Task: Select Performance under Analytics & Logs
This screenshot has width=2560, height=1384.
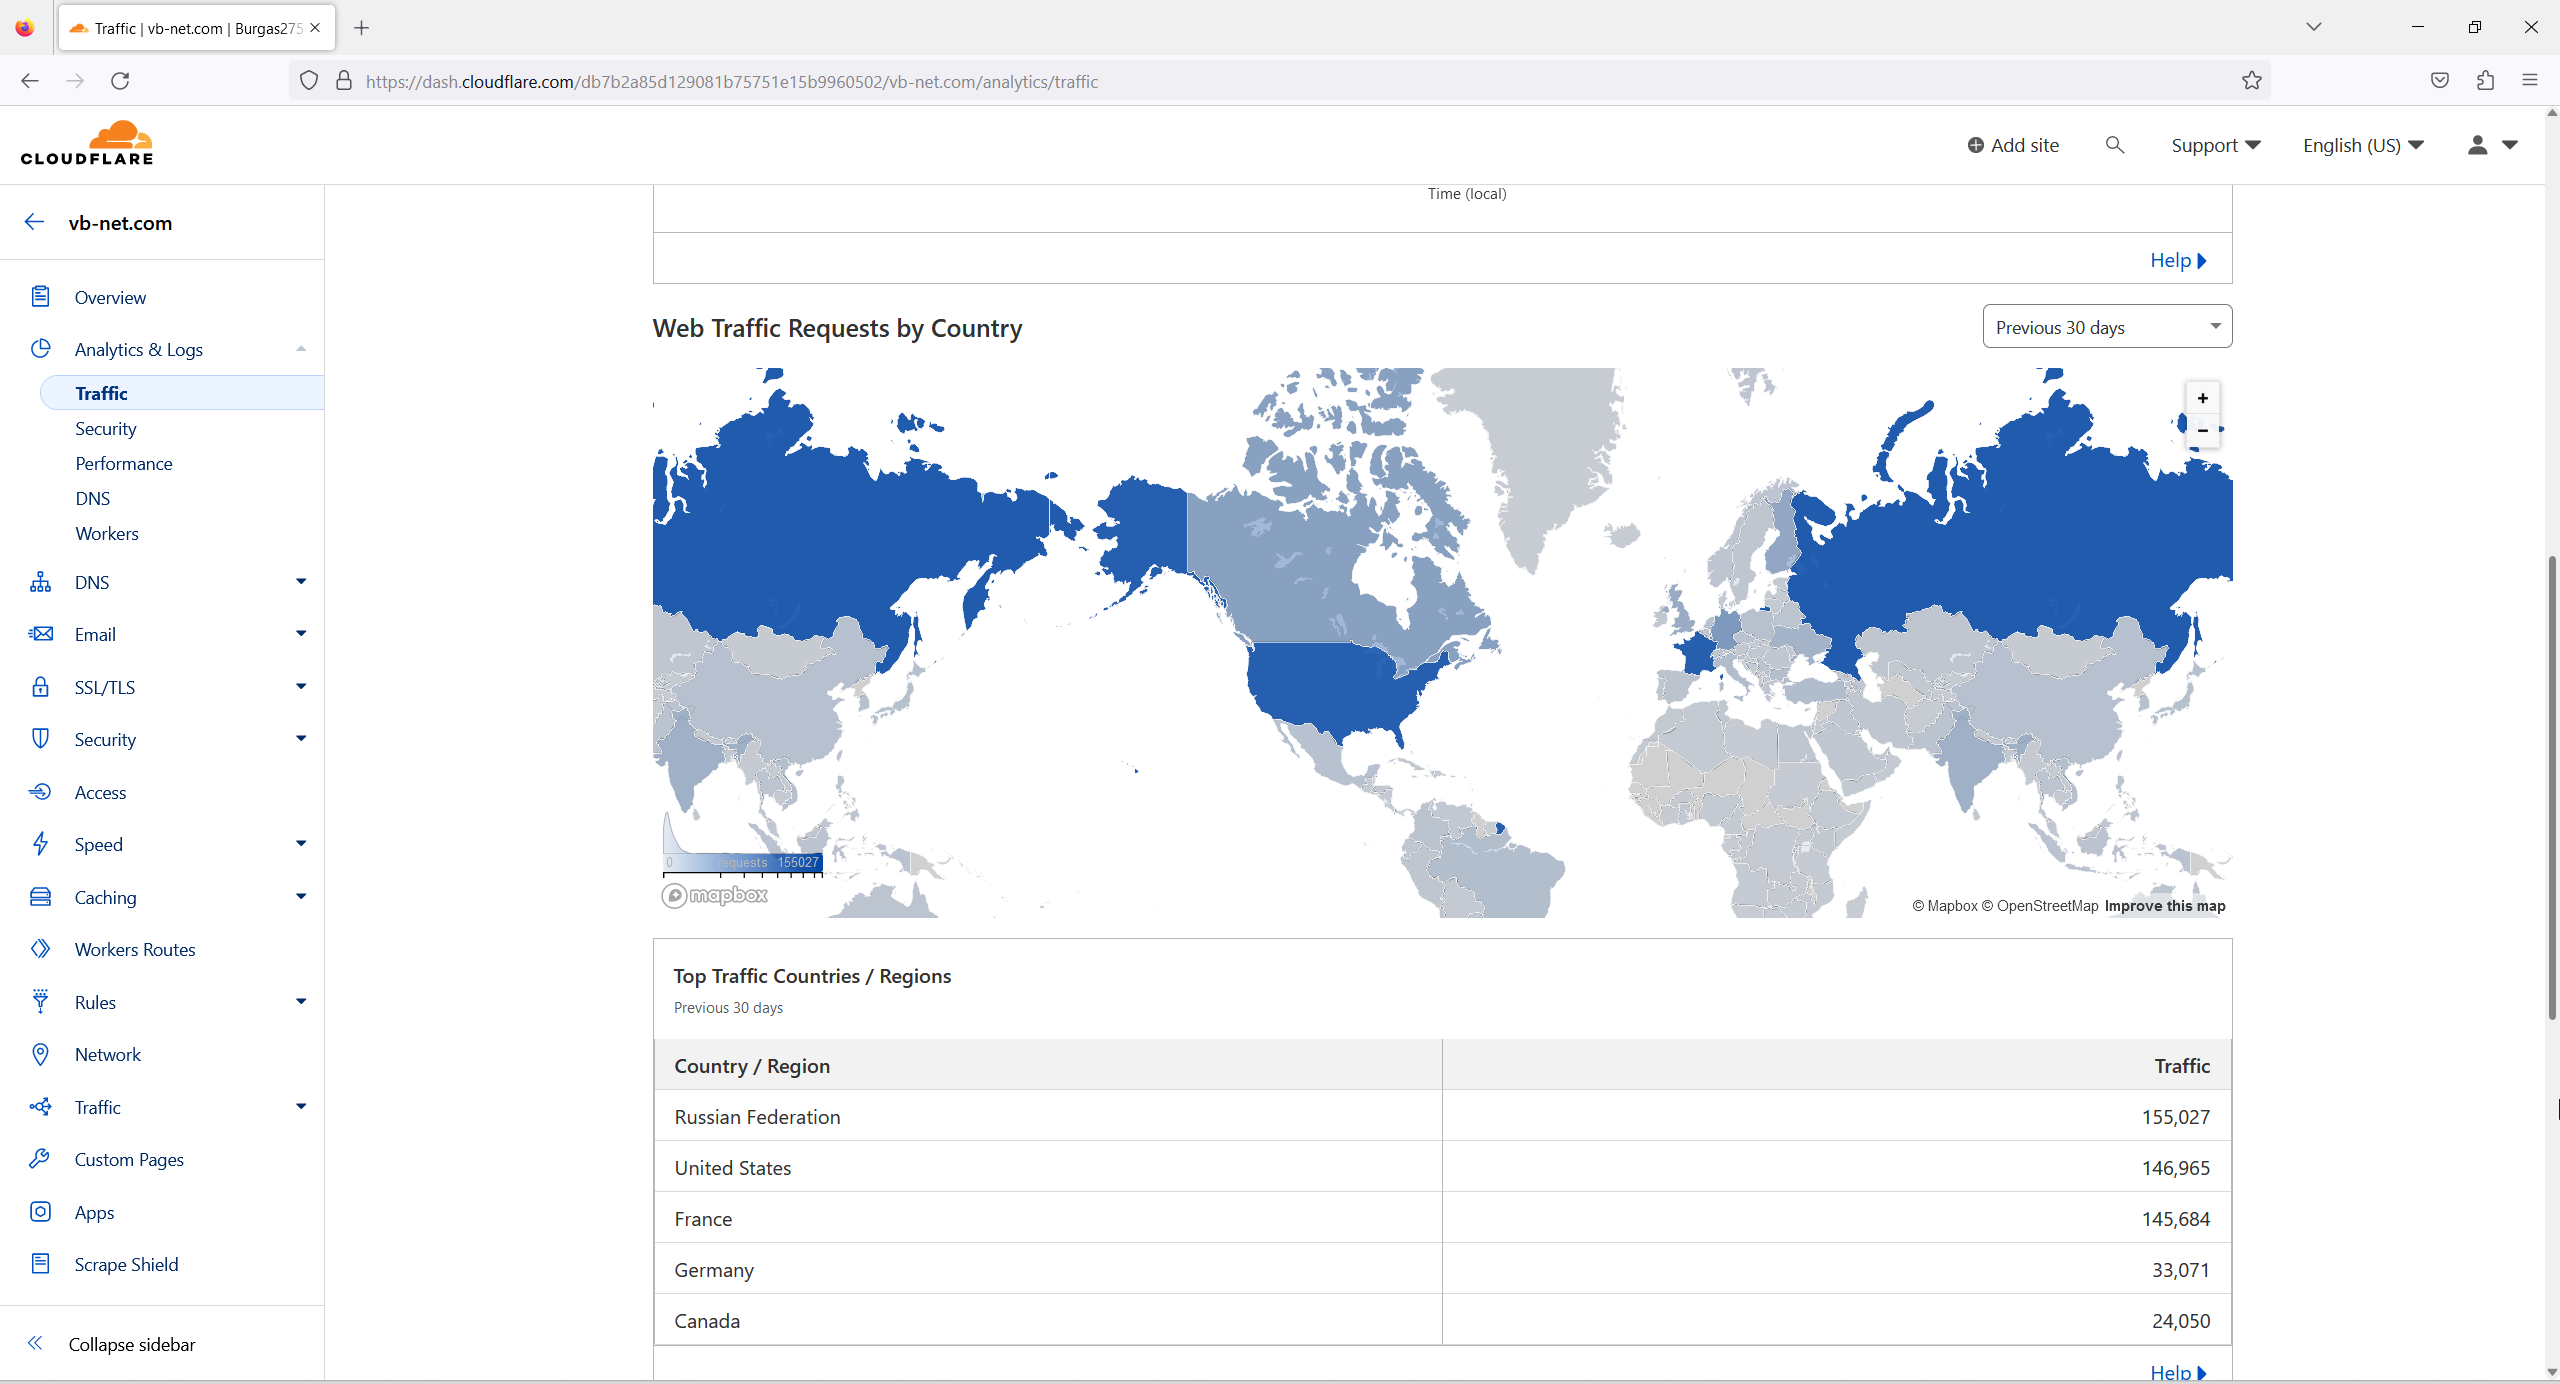Action: coord(124,463)
